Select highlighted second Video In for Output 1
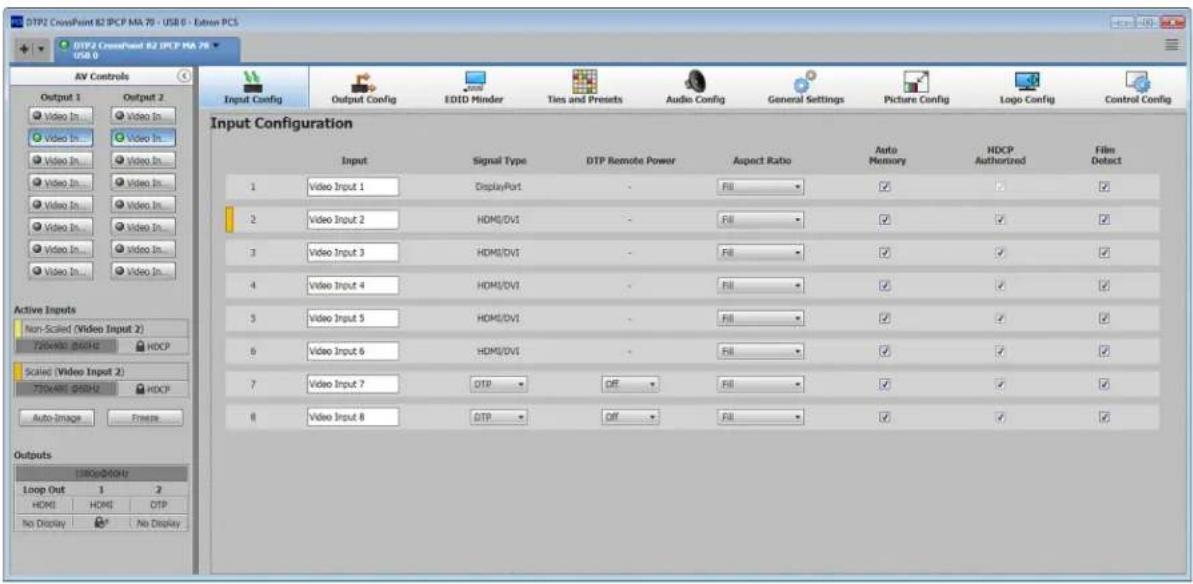The image size is (1193, 584). point(60,138)
